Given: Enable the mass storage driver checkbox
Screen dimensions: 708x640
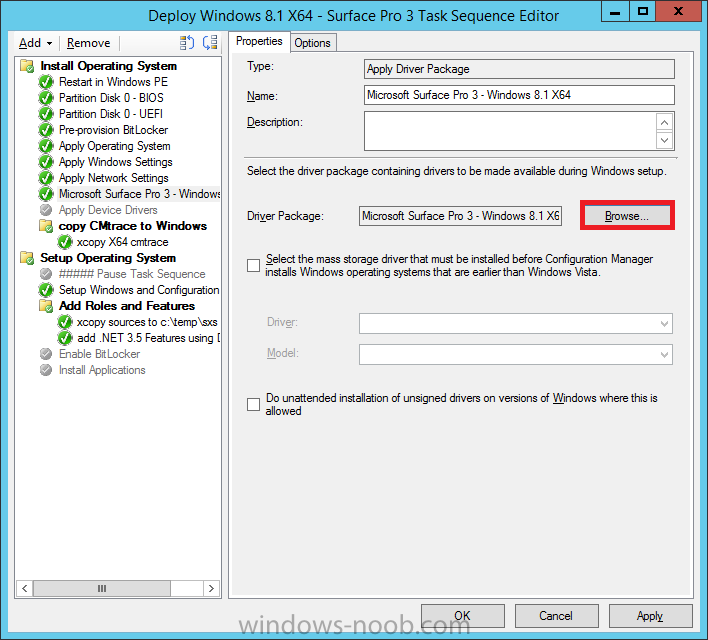Looking at the screenshot, I should point(253,266).
